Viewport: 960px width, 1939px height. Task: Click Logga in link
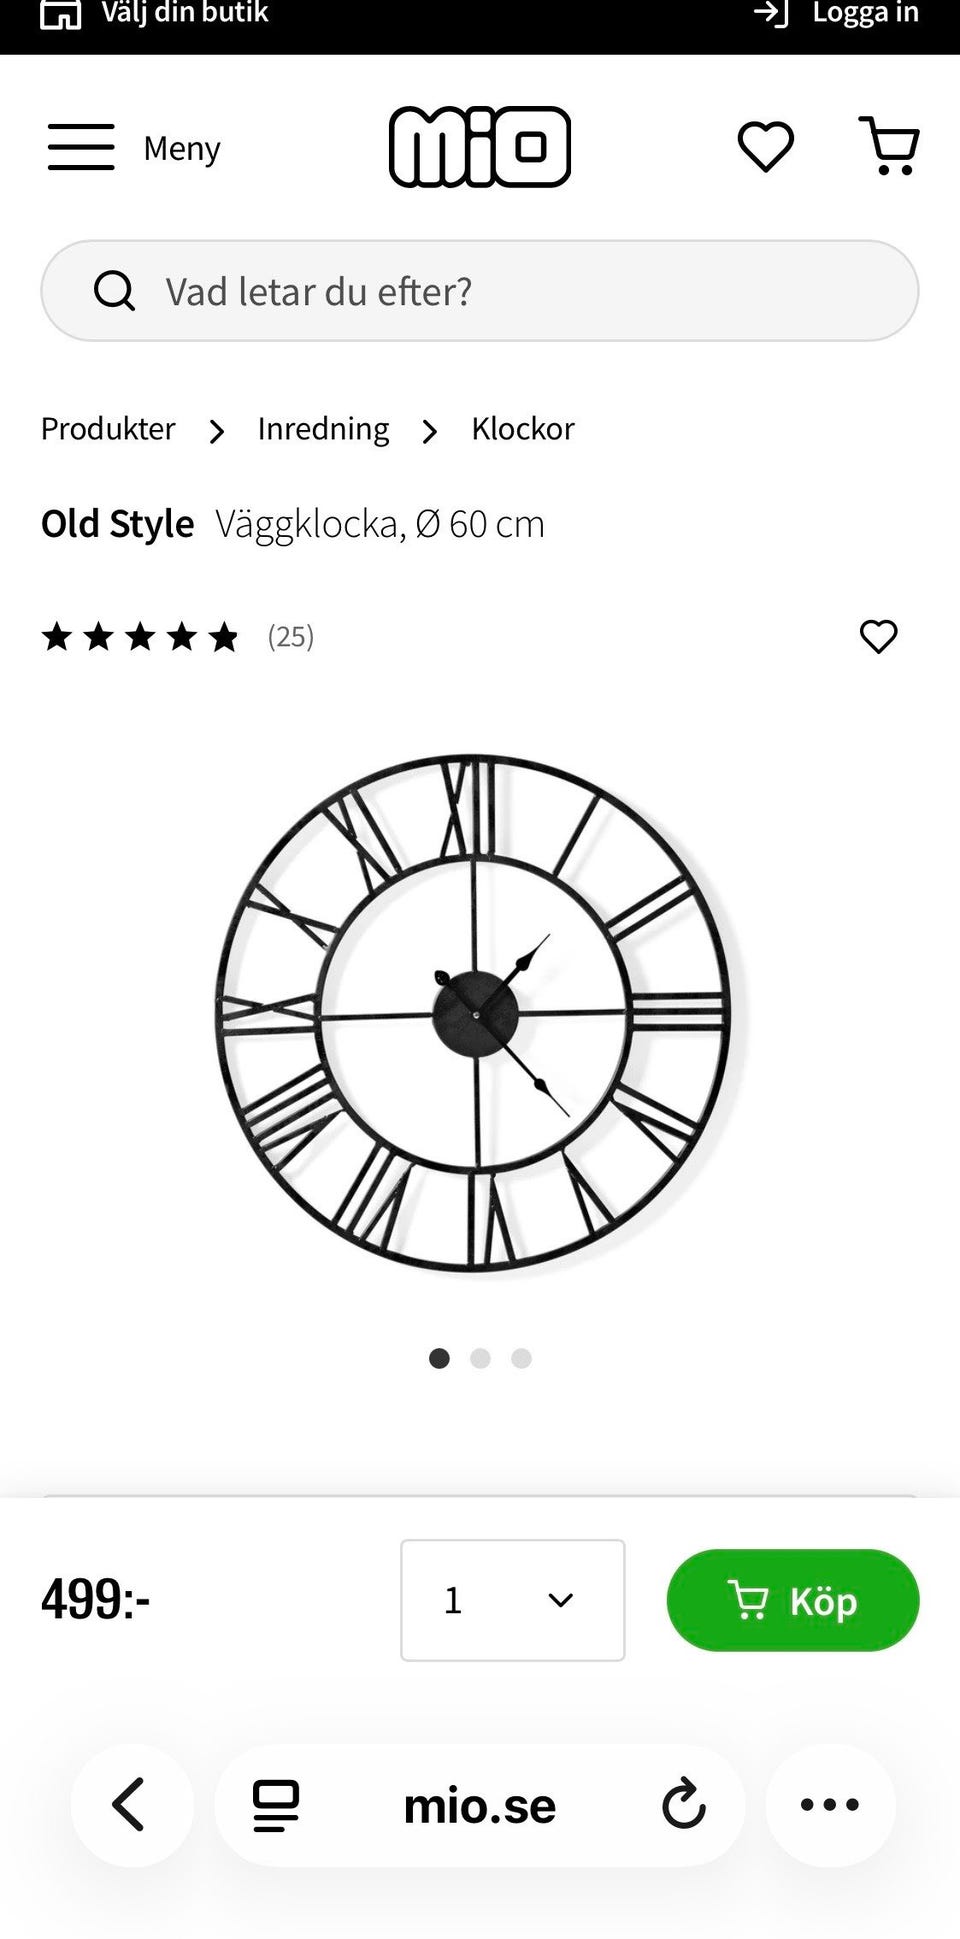(x=837, y=13)
